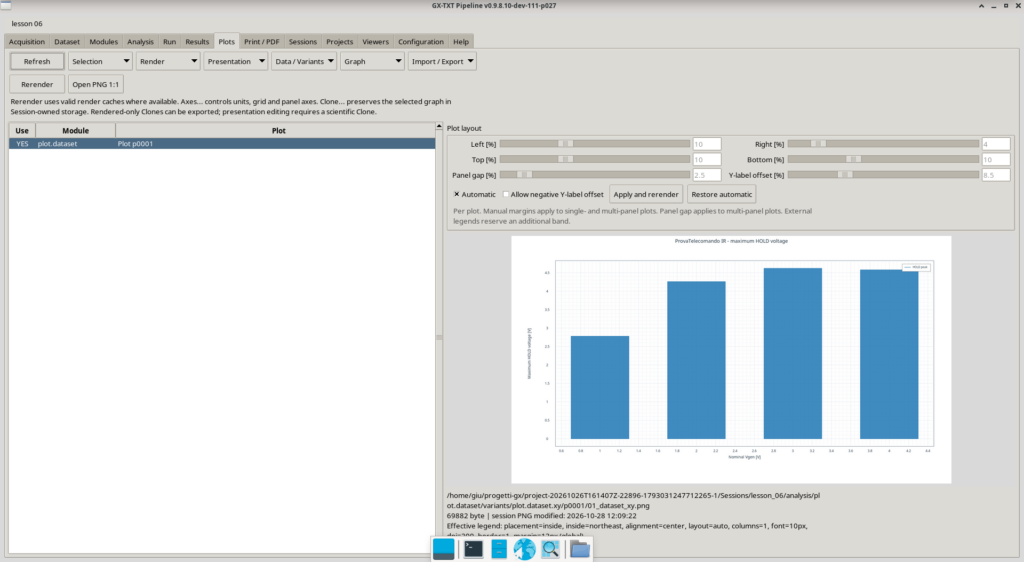1024x562 pixels.
Task: Open the file manager cabinet dock icon
Action: (499, 550)
